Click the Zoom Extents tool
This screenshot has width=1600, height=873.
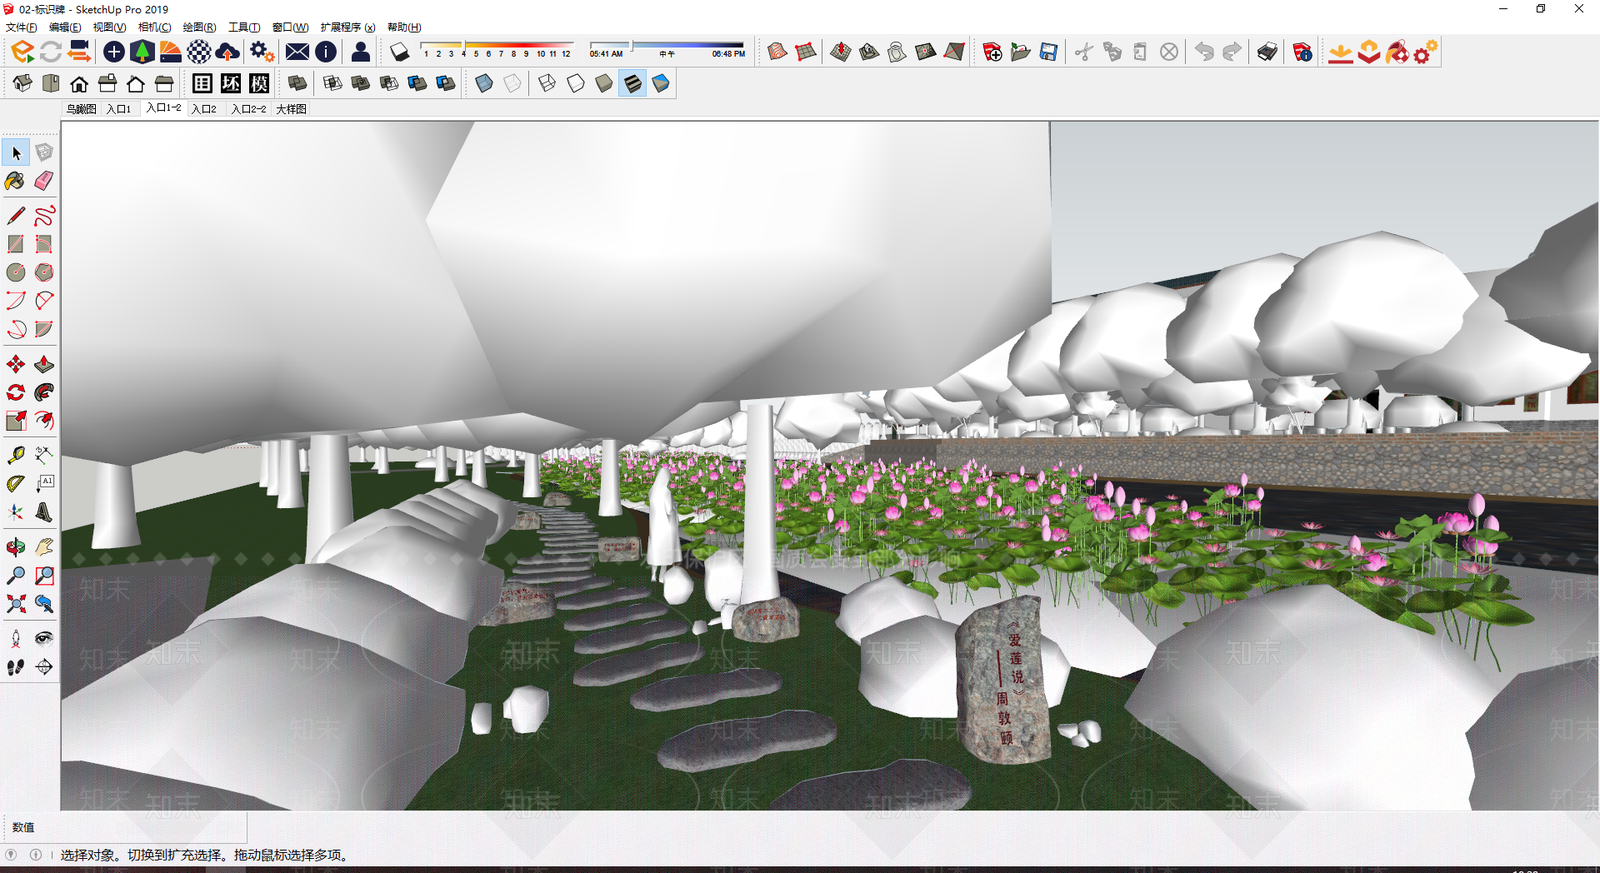click(16, 603)
